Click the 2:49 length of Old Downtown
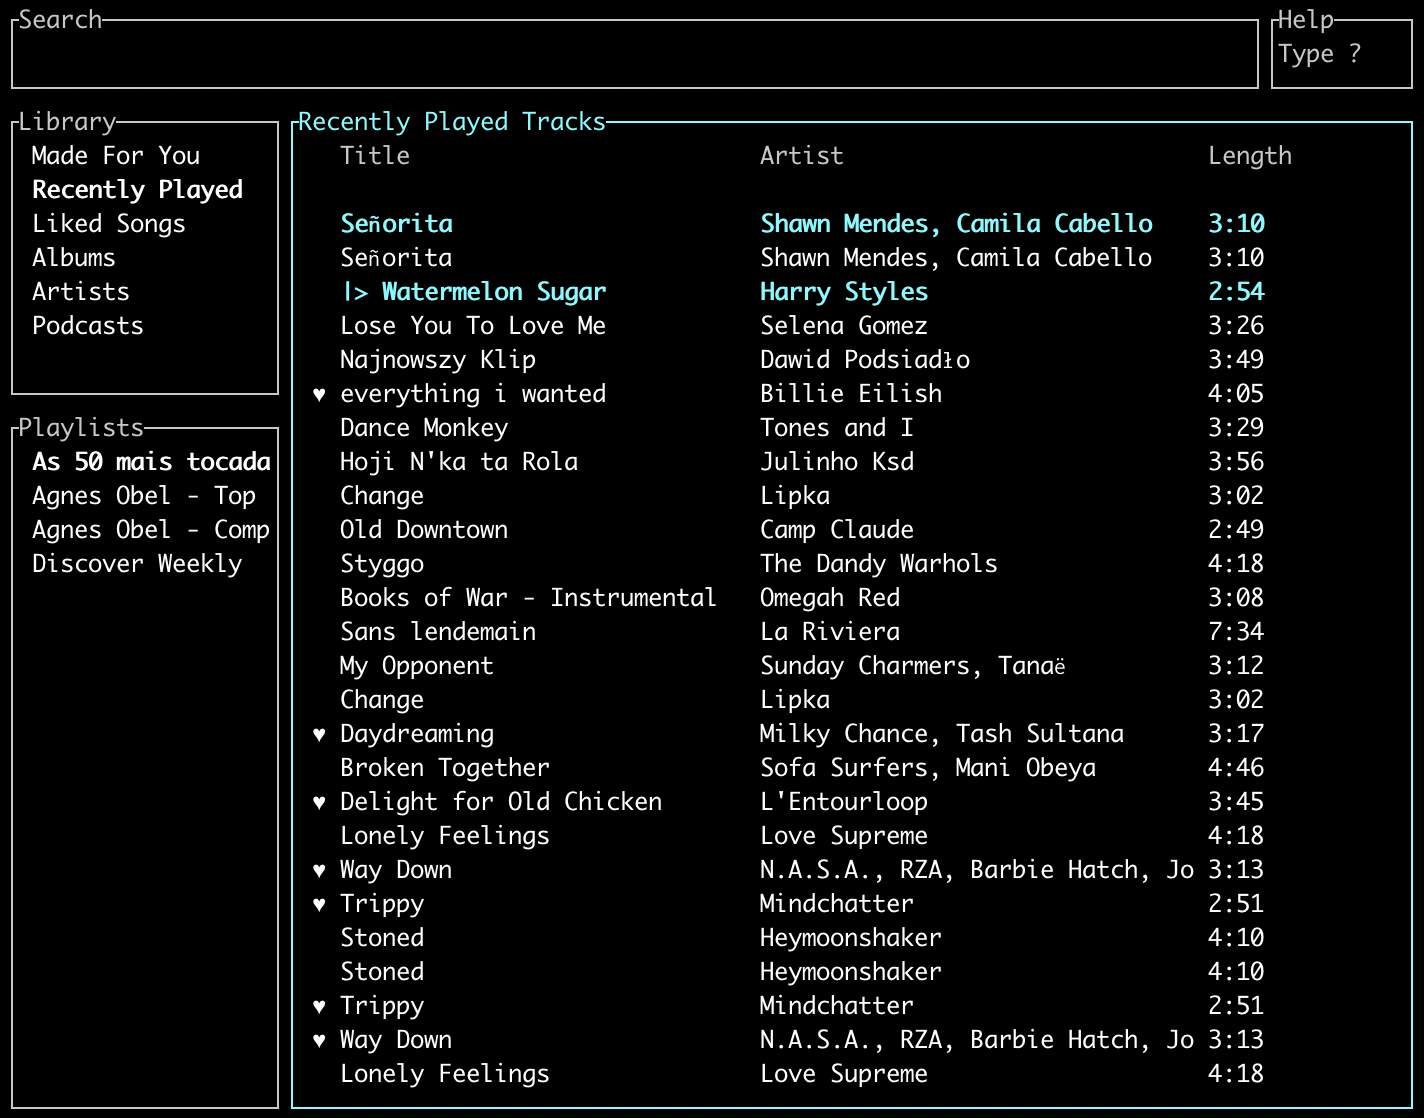Viewport: 1424px width, 1118px height. click(x=1236, y=530)
